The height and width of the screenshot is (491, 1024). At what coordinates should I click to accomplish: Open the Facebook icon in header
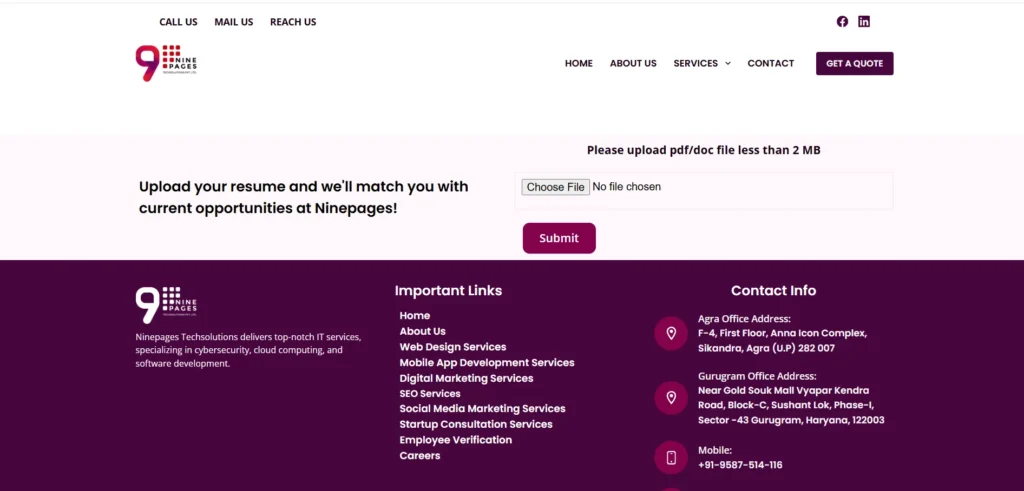842,22
